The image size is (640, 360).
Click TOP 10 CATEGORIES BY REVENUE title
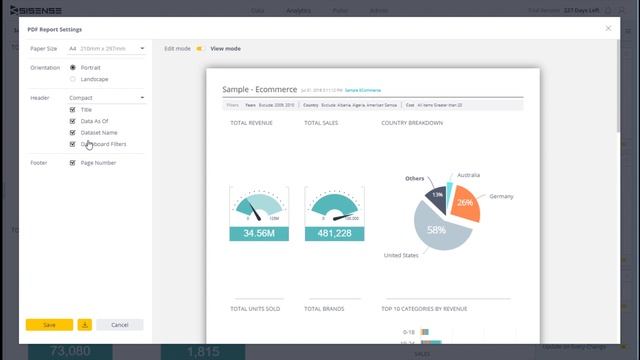click(424, 309)
